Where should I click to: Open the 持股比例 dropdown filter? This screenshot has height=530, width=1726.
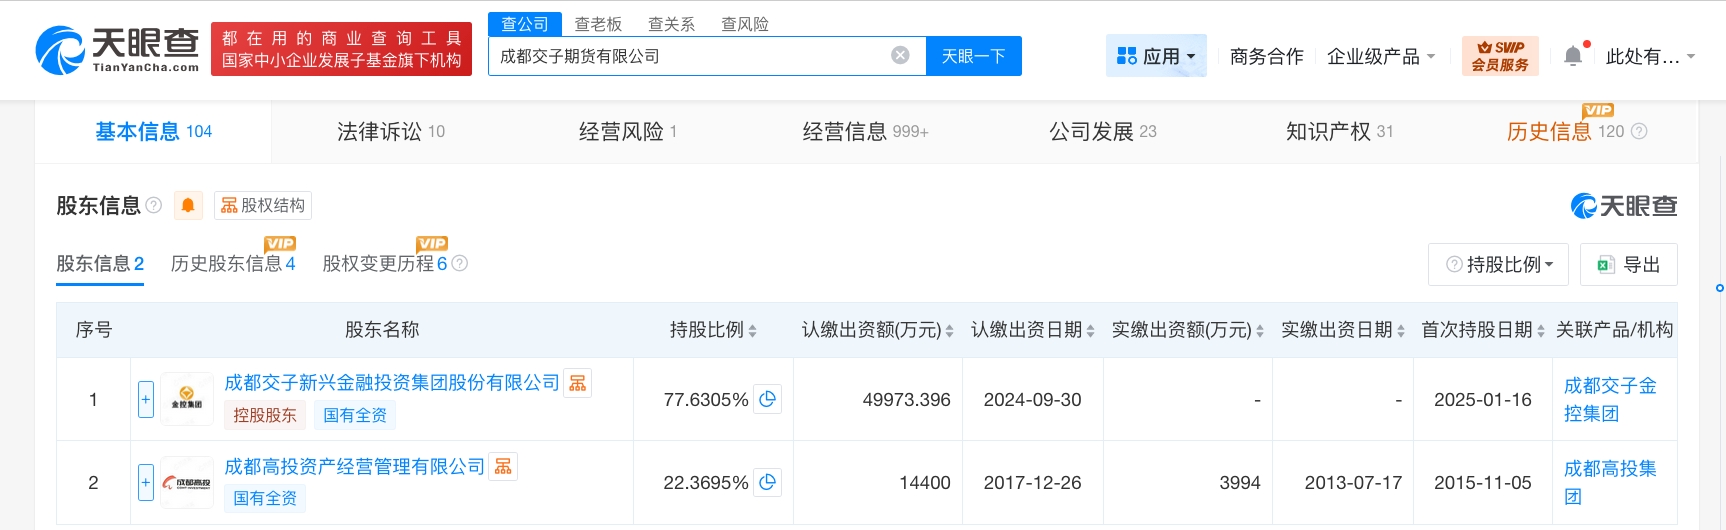[x=1498, y=264]
